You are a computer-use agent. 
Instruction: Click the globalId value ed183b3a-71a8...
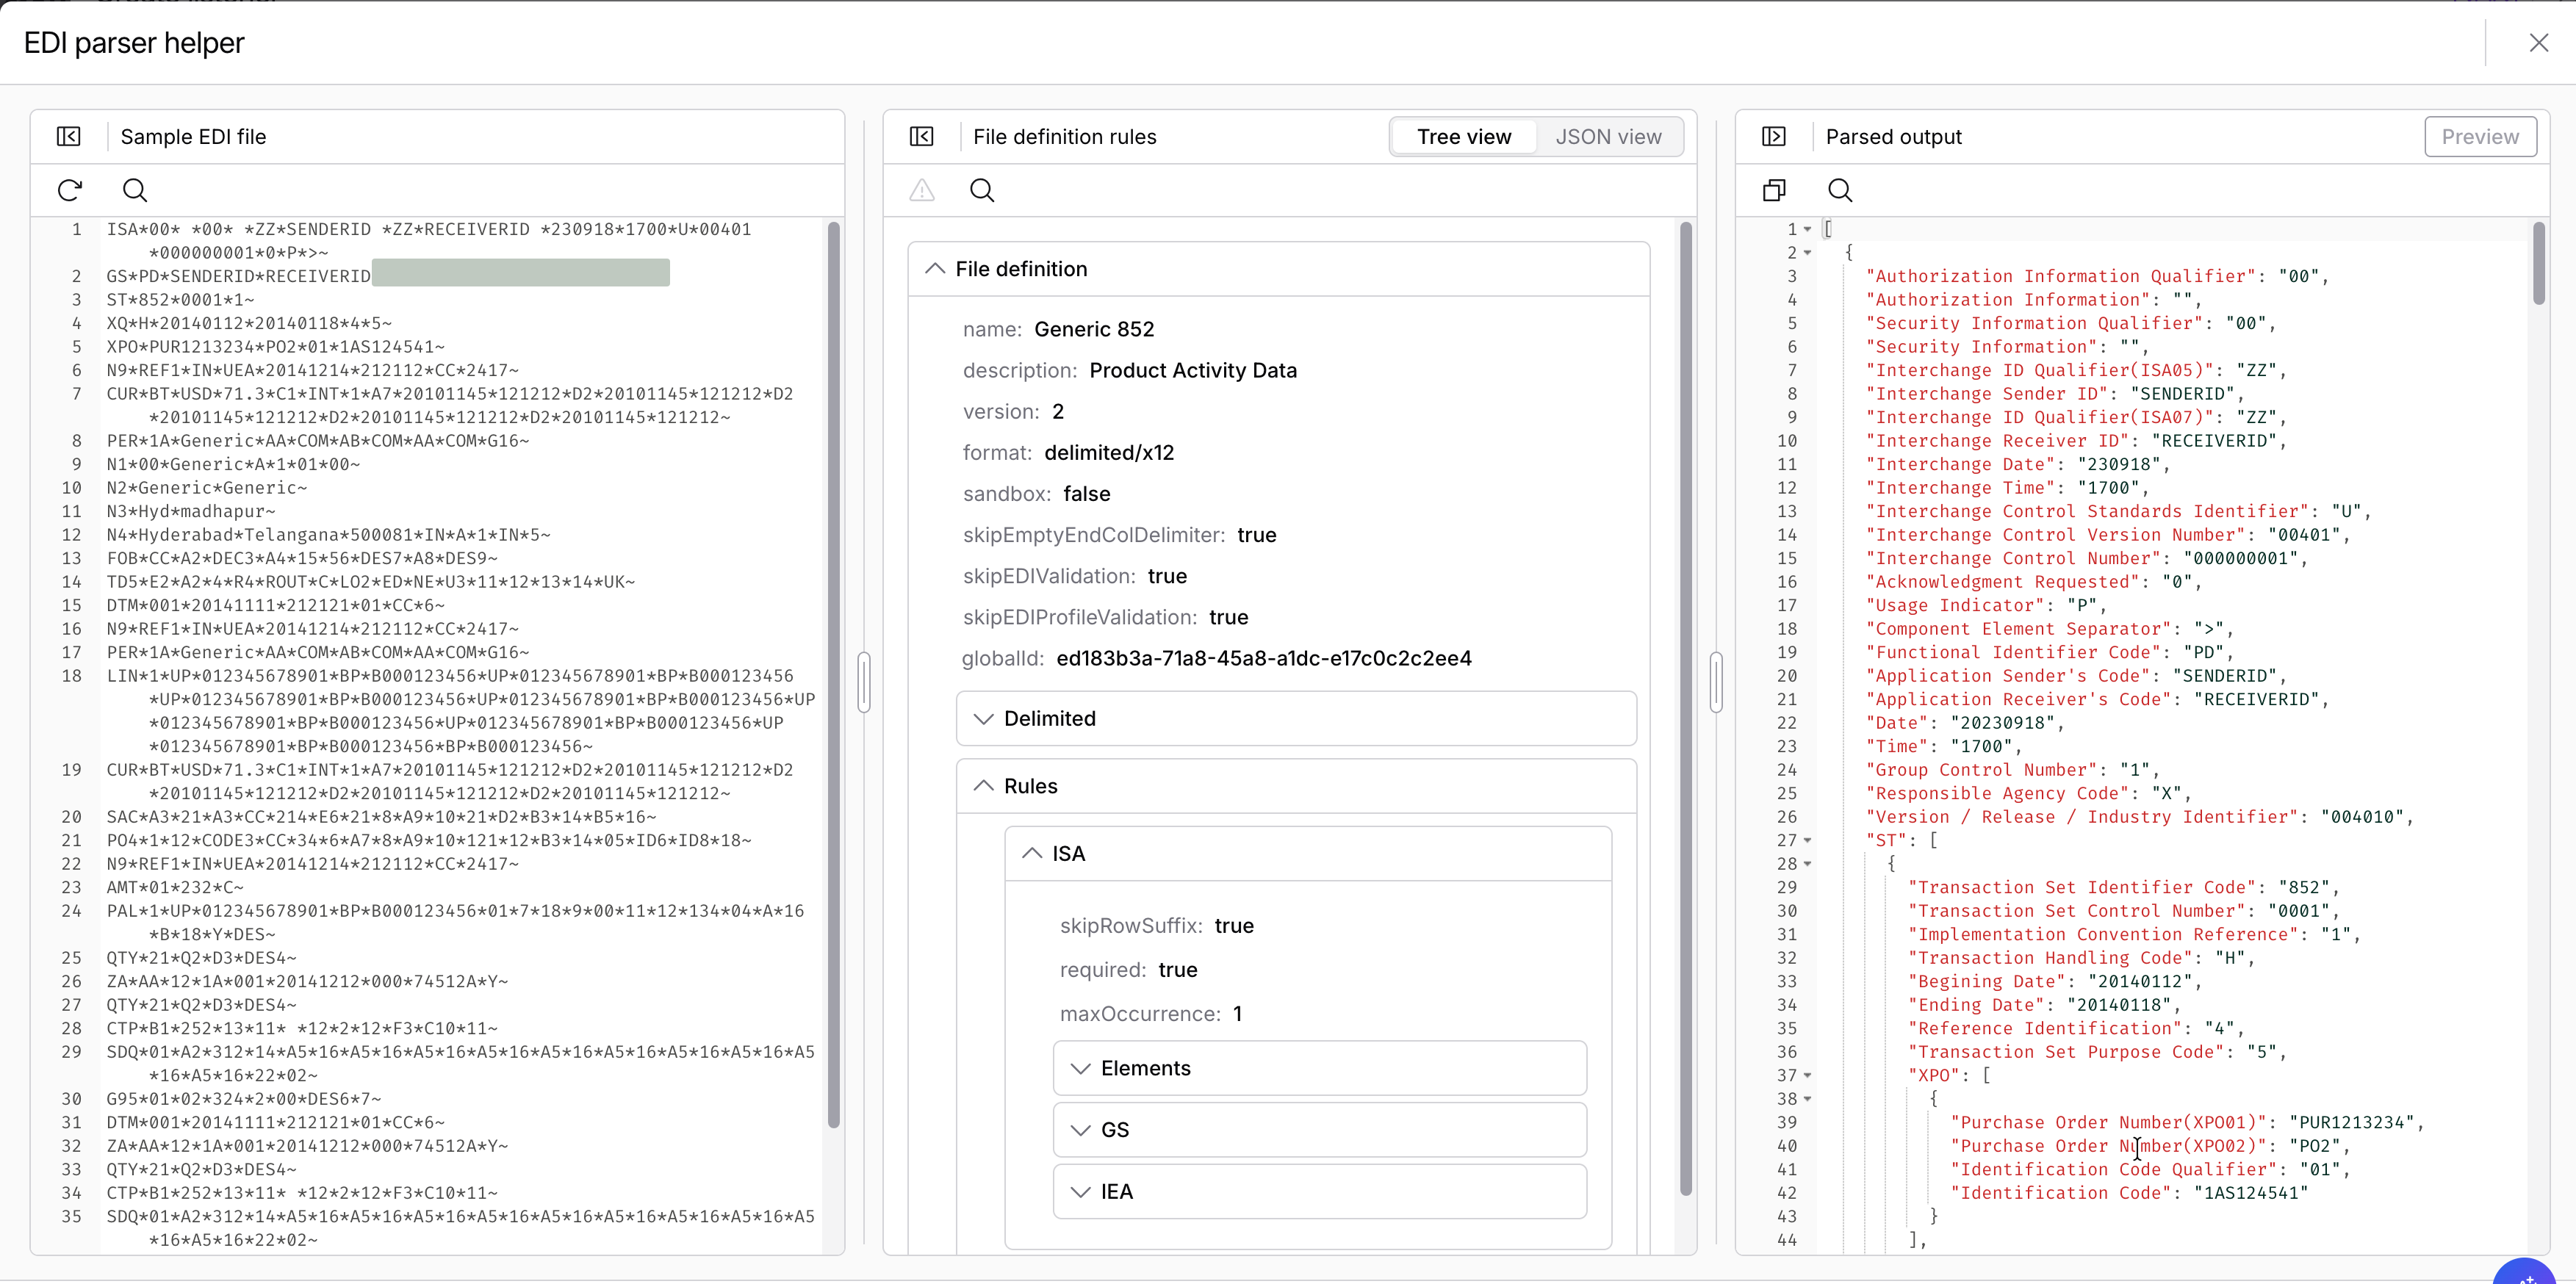(1264, 658)
